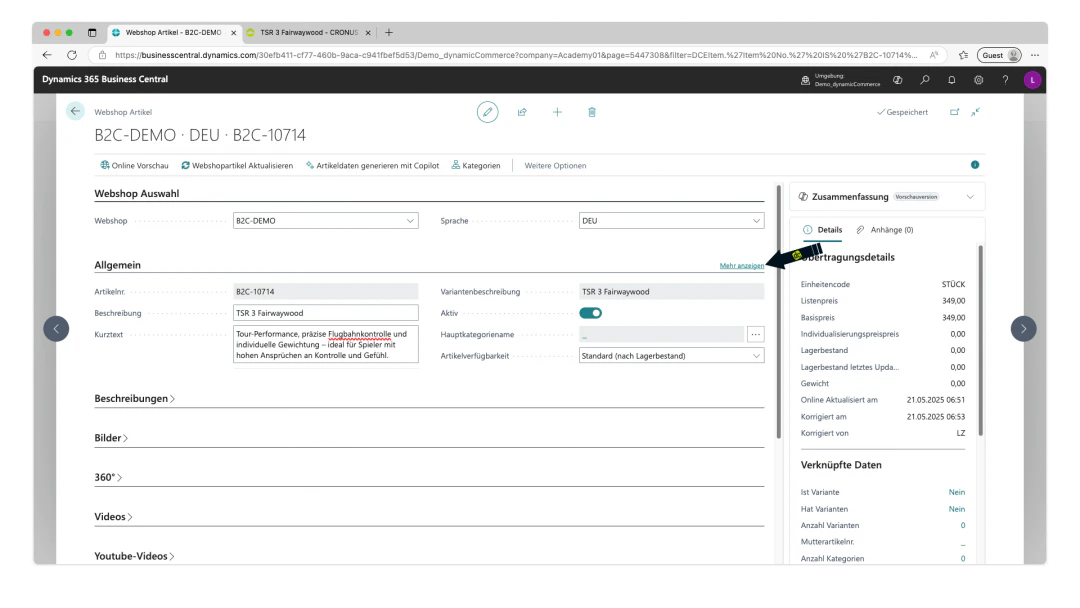The image size is (1080, 608).
Task: Click the blue info circle icon
Action: pos(975,165)
